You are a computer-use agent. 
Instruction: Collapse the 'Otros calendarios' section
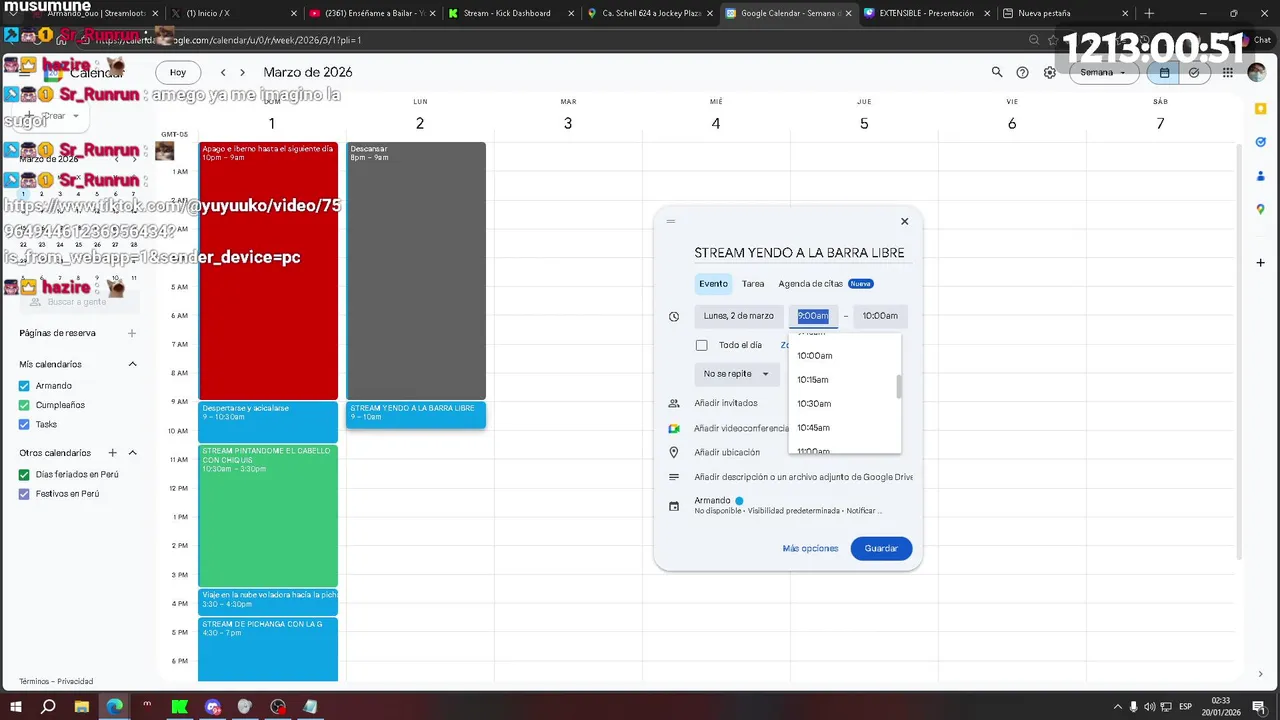click(x=132, y=453)
